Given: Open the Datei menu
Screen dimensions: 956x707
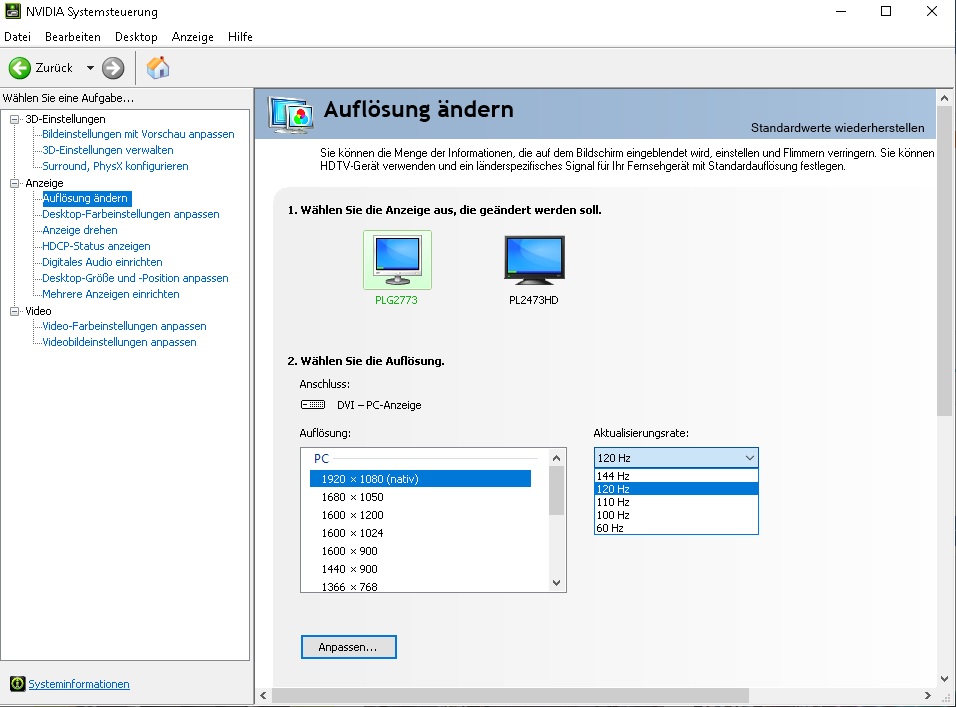Looking at the screenshot, I should pos(17,37).
